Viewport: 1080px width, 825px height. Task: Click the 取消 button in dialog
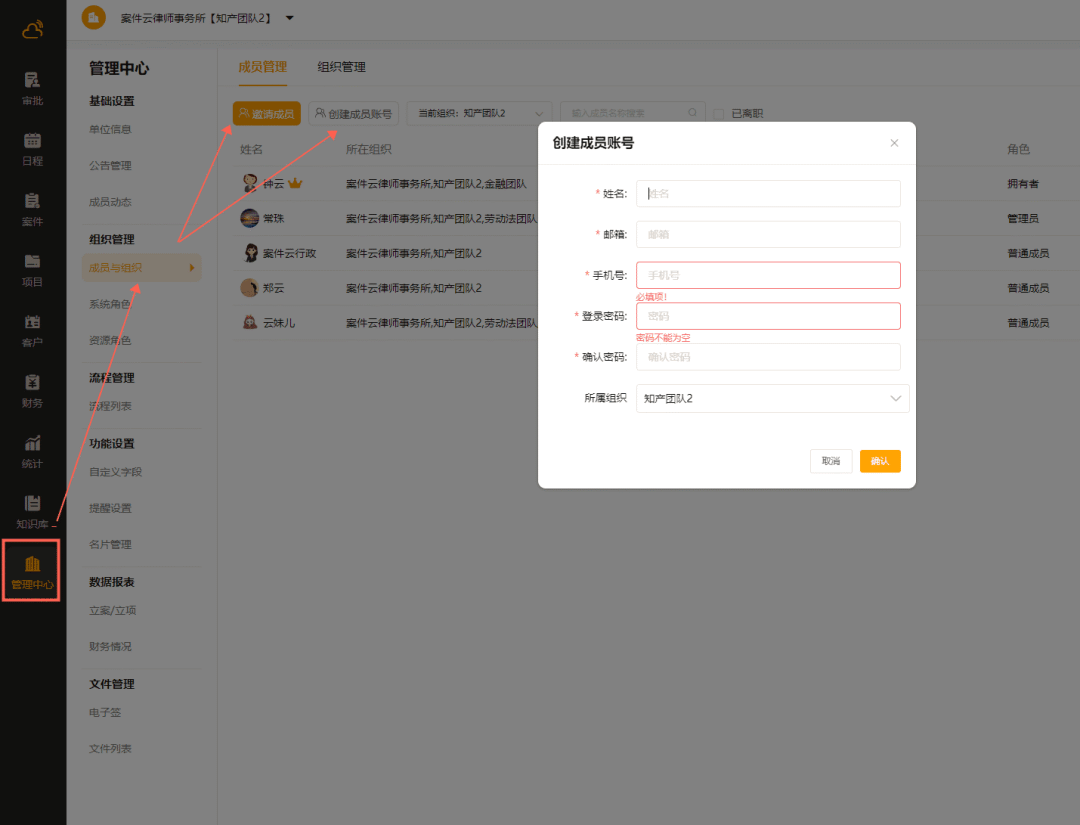coord(830,461)
